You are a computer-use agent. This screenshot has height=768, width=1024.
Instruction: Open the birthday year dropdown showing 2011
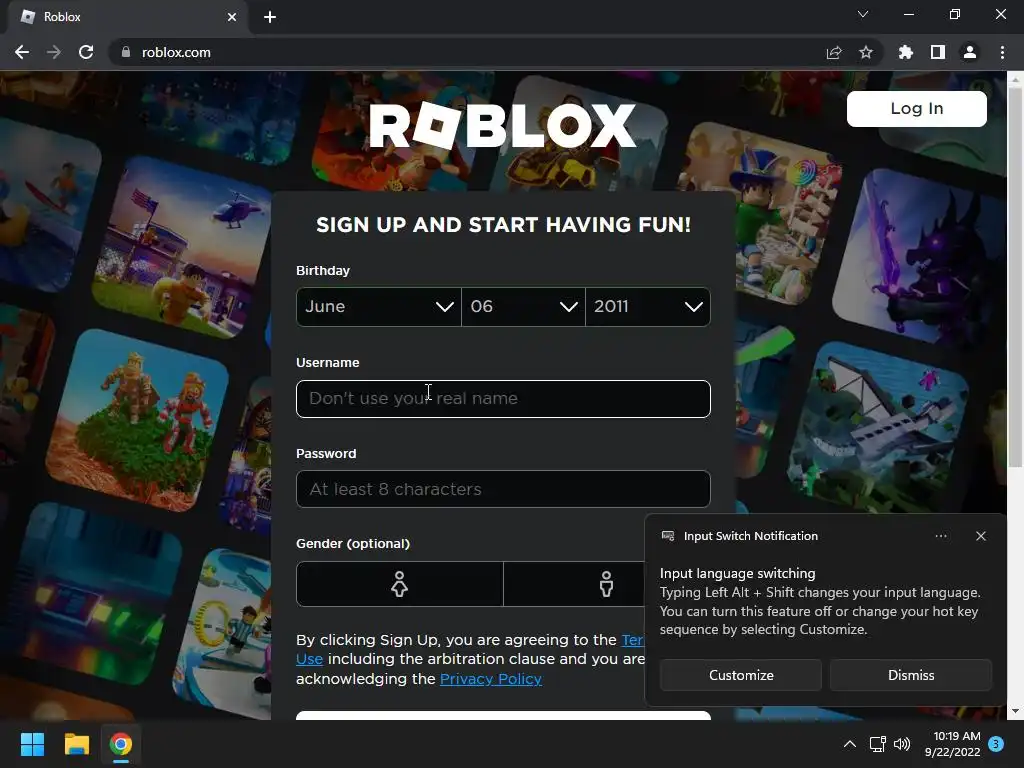pos(648,307)
